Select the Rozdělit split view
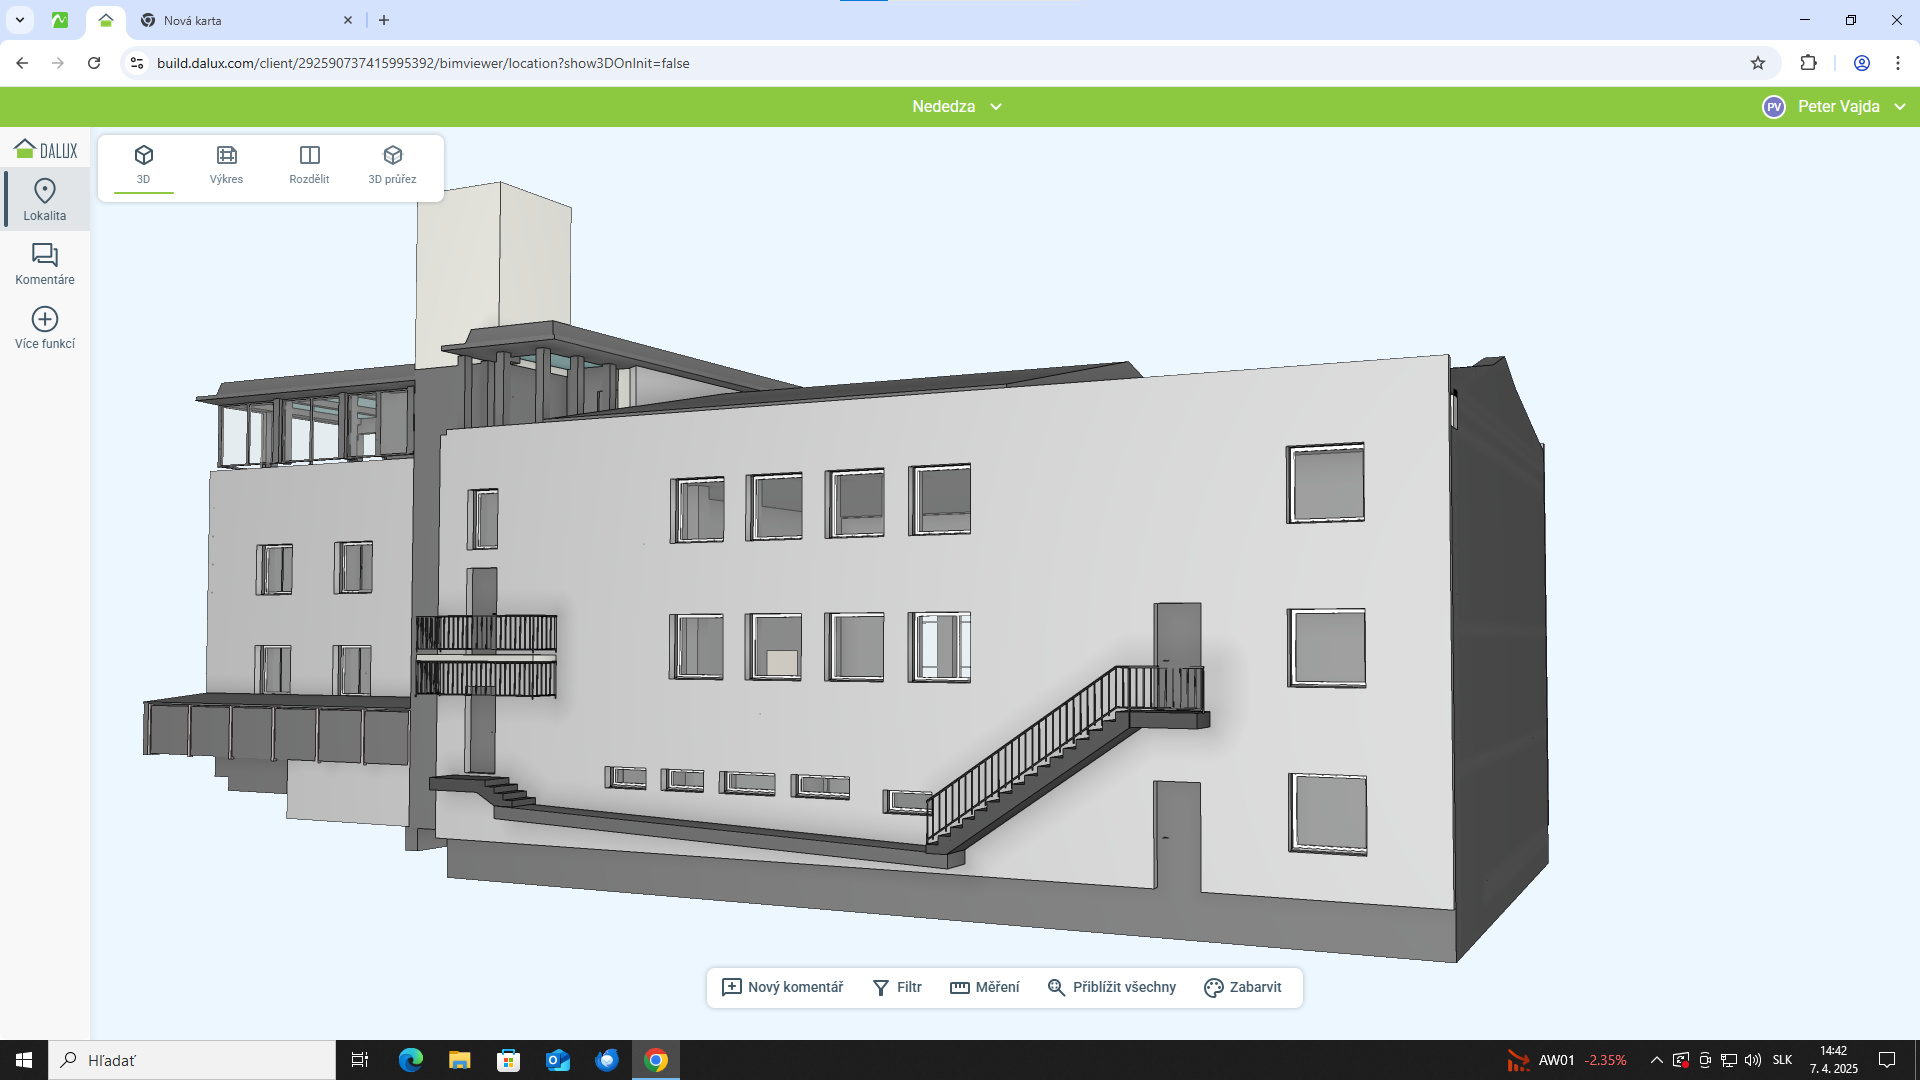 tap(309, 164)
